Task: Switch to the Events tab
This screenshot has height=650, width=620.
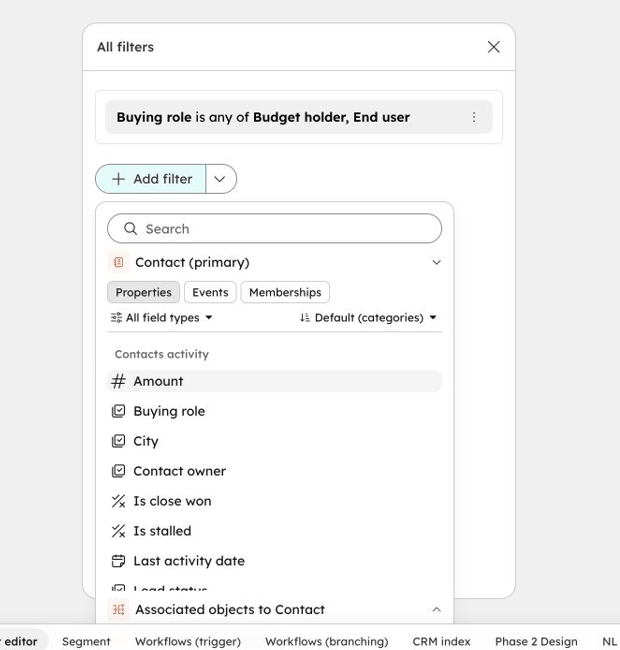Action: 210,292
